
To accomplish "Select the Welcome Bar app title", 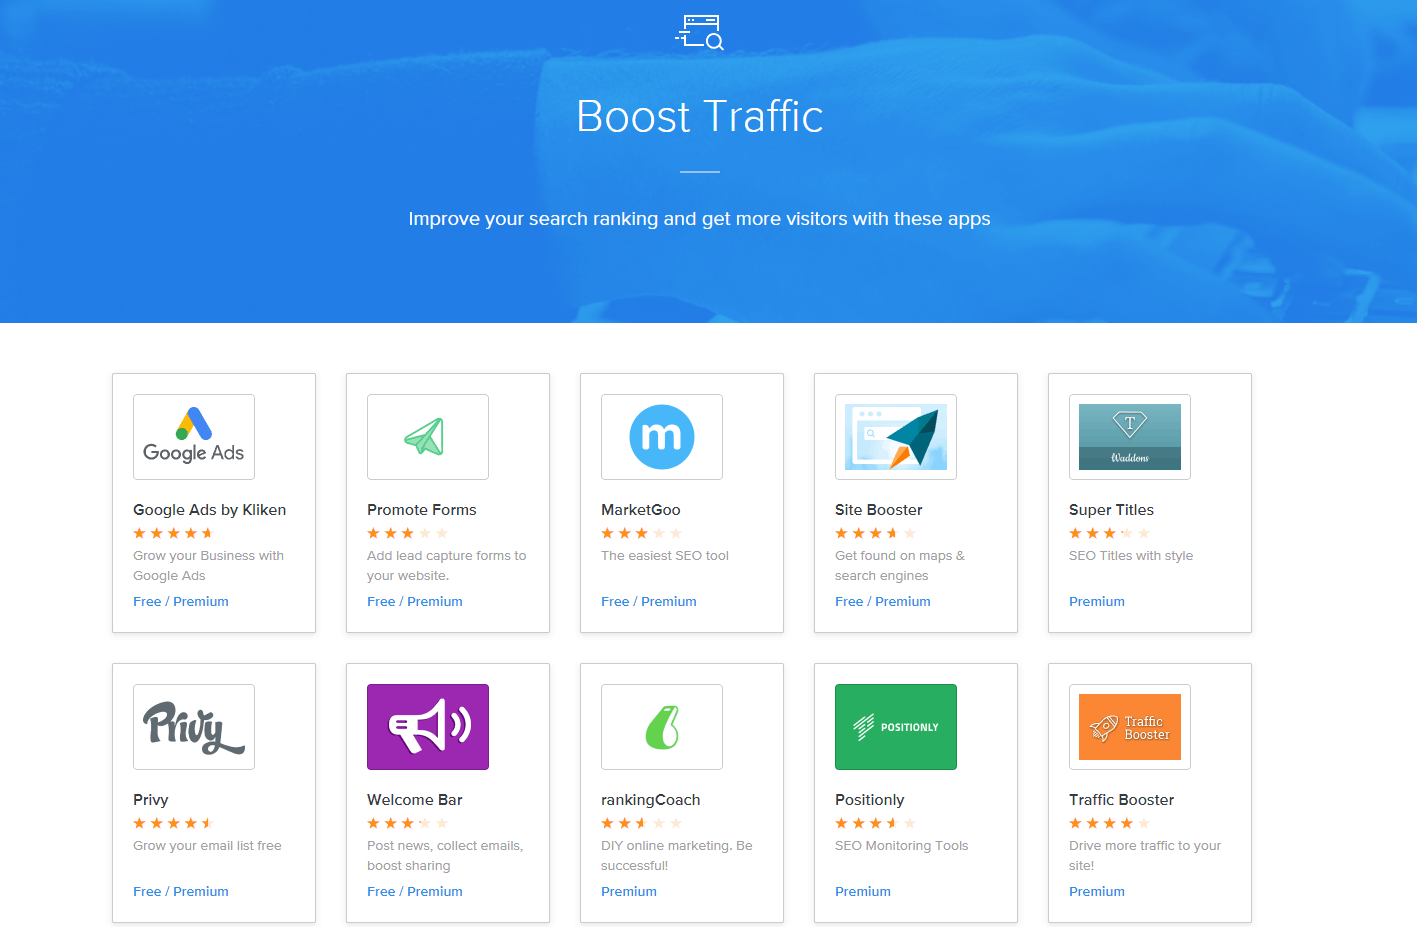I will click(415, 800).
